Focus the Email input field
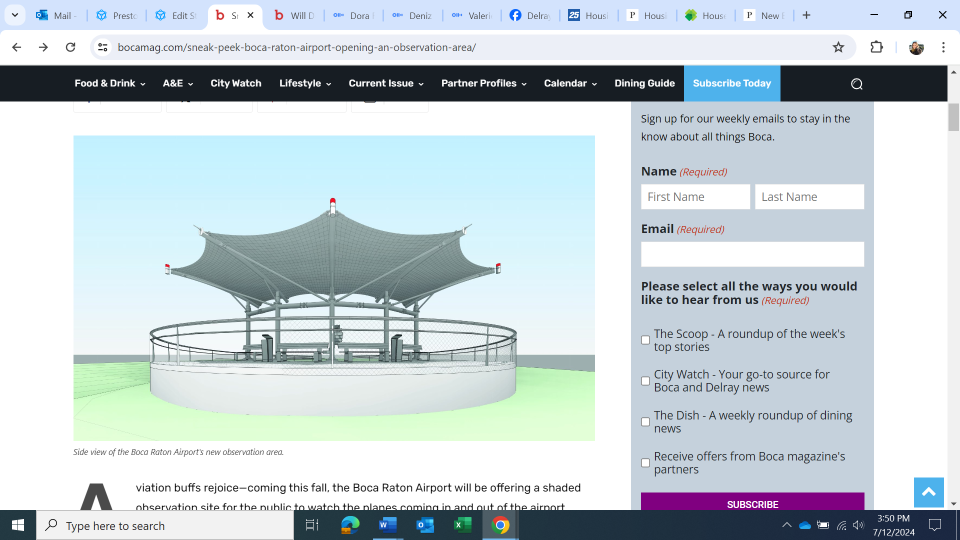 pyautogui.click(x=752, y=254)
